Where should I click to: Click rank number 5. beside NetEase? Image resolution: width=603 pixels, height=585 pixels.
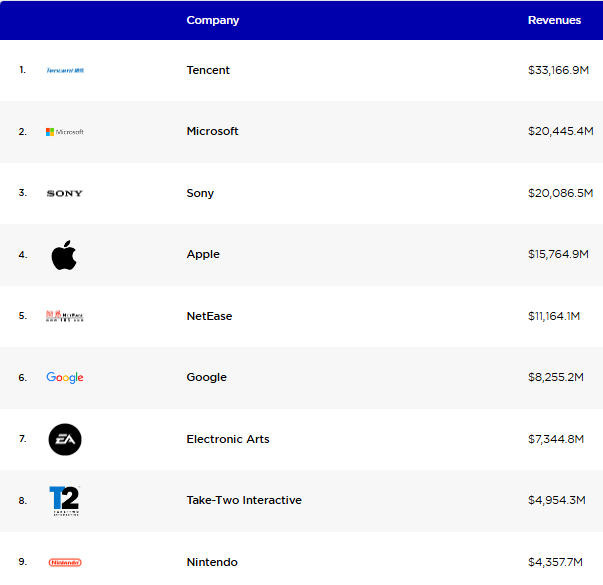tap(23, 316)
